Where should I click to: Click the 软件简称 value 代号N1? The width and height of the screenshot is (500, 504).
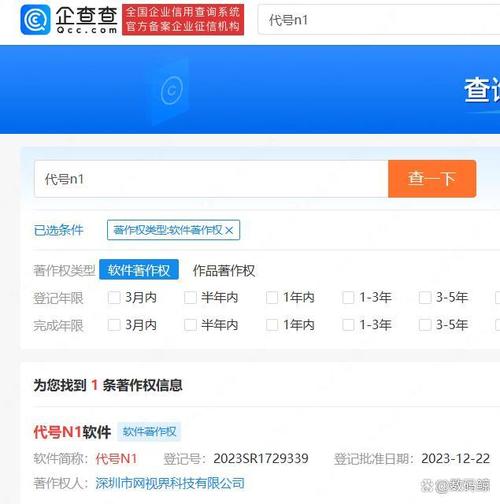(116, 459)
